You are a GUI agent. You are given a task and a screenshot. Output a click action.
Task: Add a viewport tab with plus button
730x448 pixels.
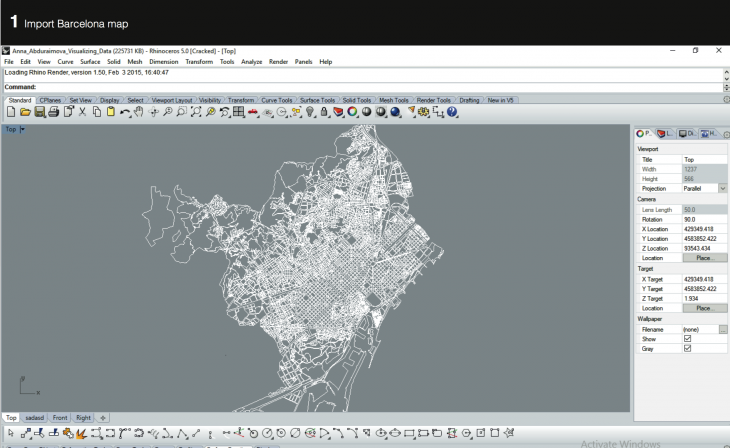[103, 418]
